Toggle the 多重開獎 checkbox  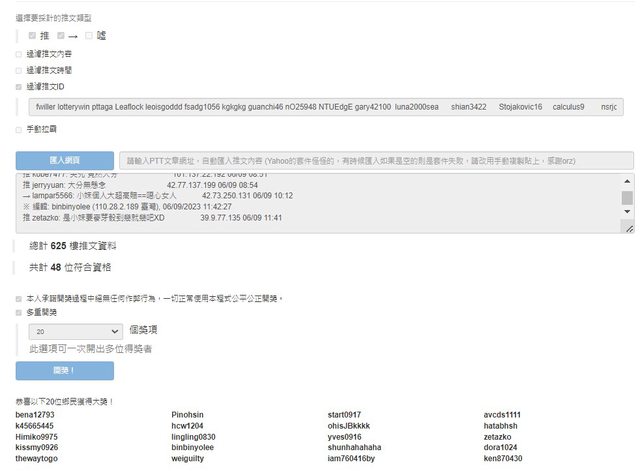18,313
